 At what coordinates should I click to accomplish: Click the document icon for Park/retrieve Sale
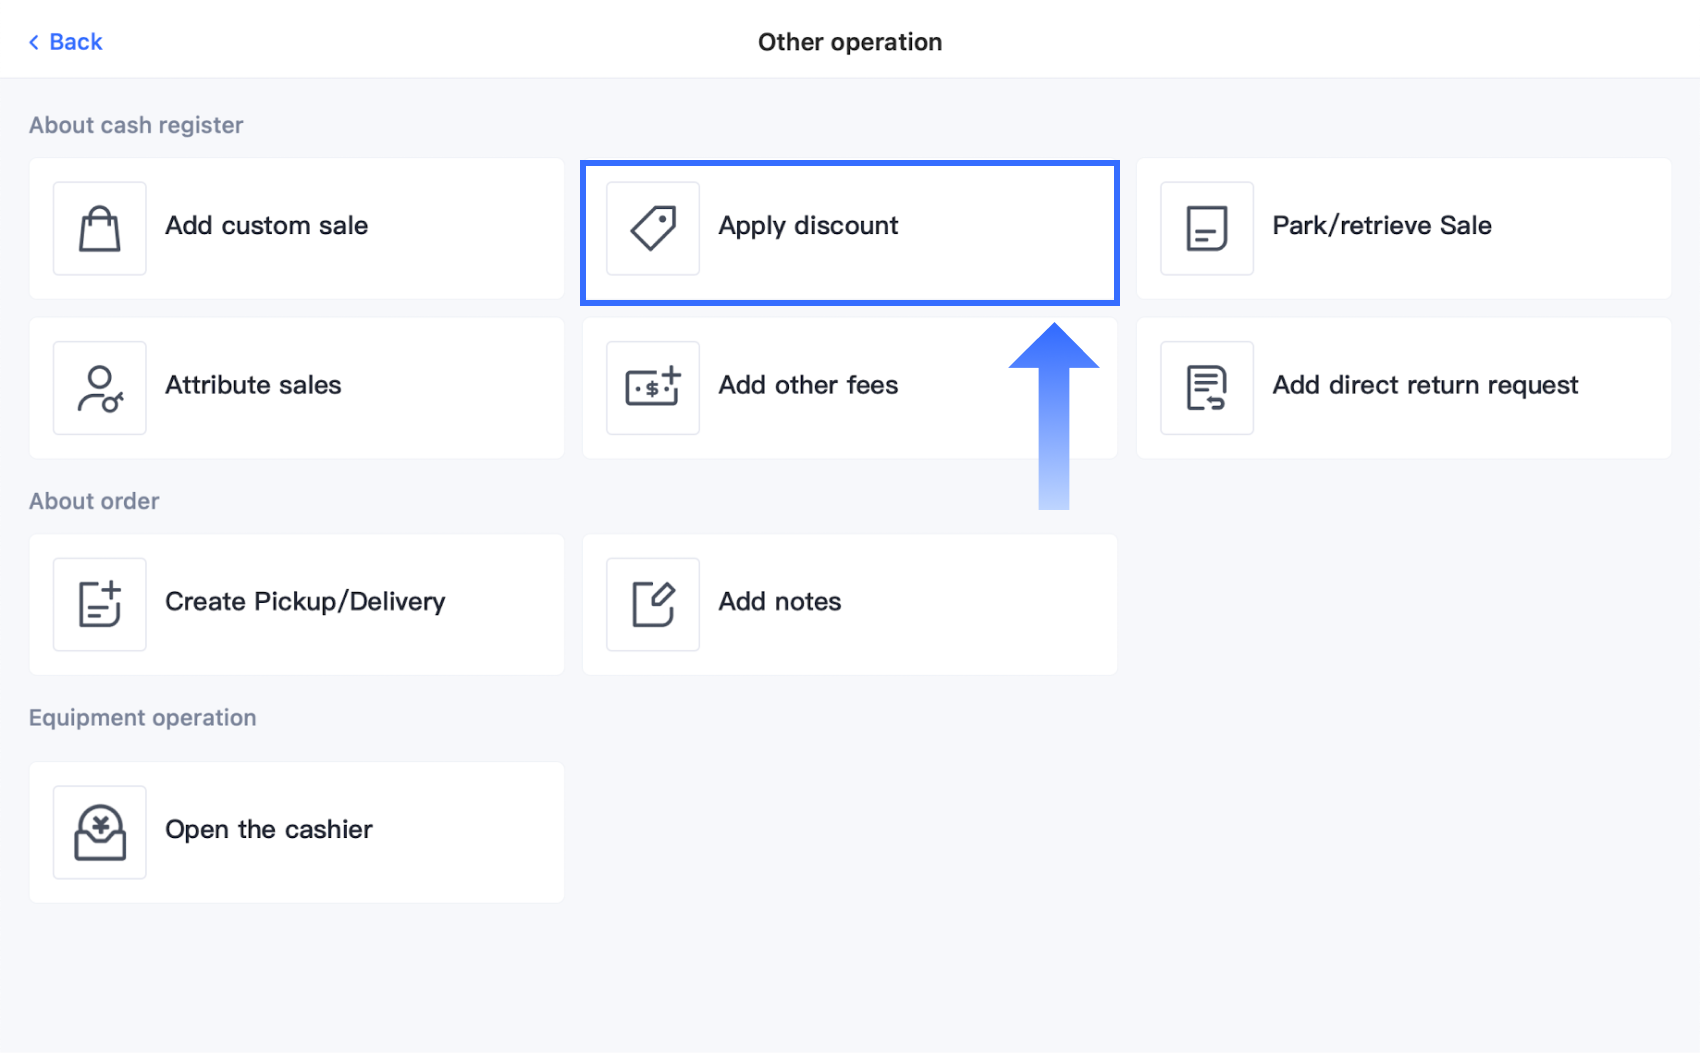point(1206,229)
